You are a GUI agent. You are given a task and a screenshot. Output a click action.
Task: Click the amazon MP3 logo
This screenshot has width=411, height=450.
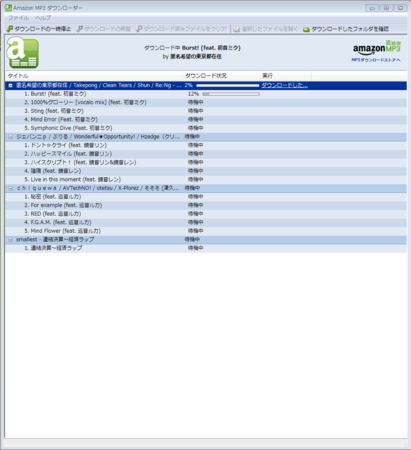pyautogui.click(x=377, y=48)
